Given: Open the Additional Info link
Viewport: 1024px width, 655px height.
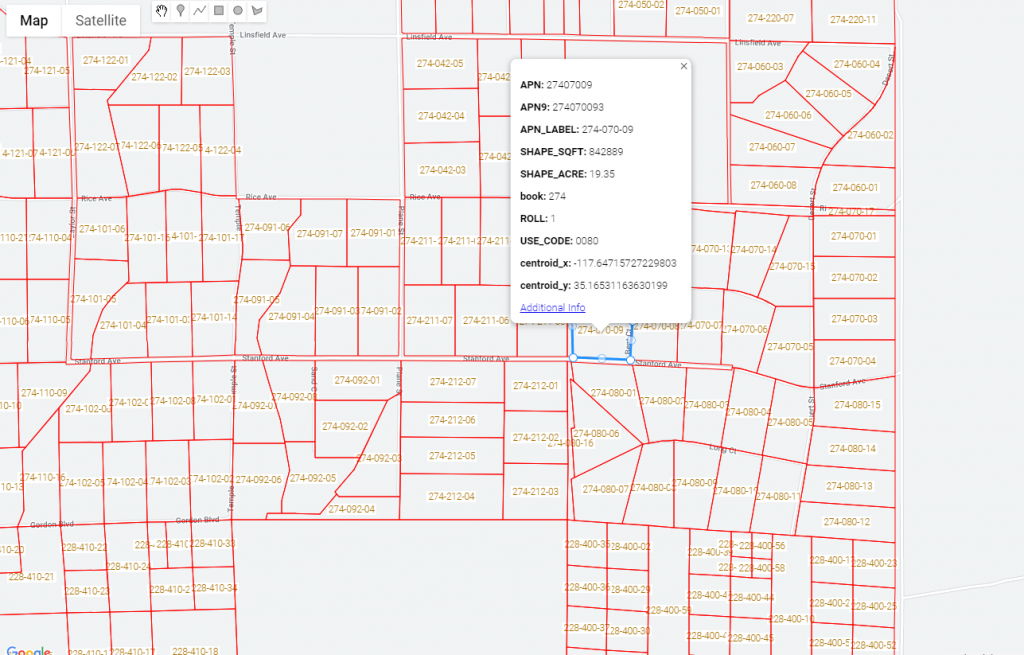Looking at the screenshot, I should point(552,307).
